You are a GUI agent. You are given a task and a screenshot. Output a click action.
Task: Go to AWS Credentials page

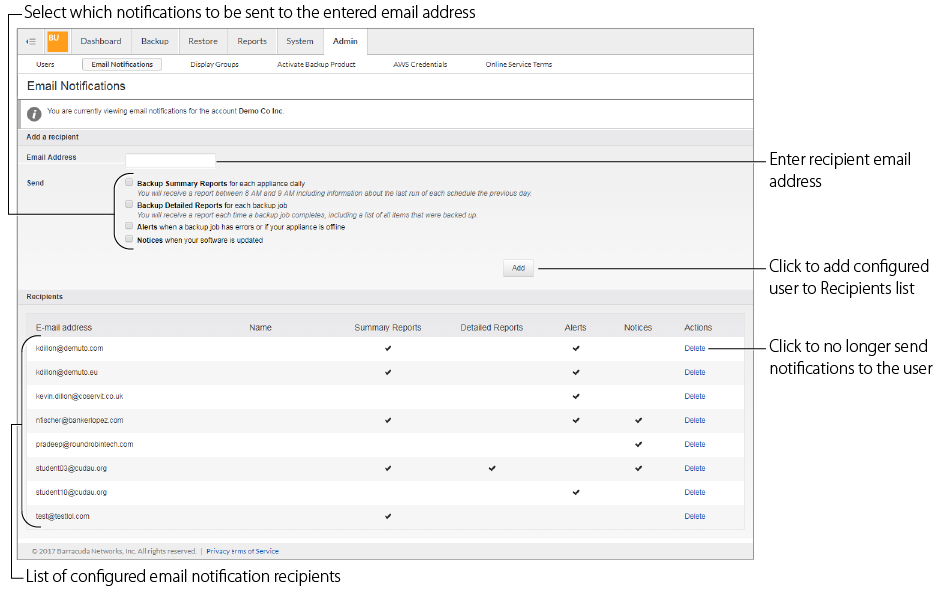(420, 64)
